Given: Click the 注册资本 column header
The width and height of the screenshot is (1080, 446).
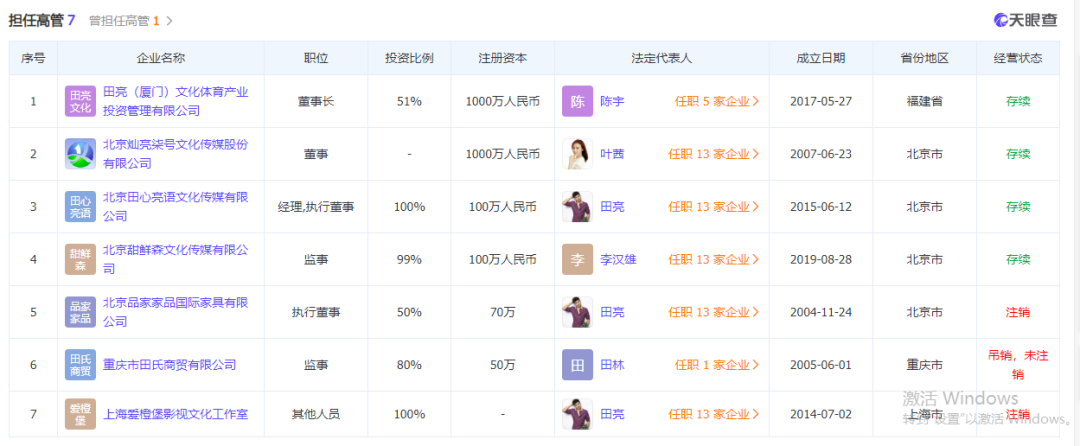Looking at the screenshot, I should click(503, 59).
